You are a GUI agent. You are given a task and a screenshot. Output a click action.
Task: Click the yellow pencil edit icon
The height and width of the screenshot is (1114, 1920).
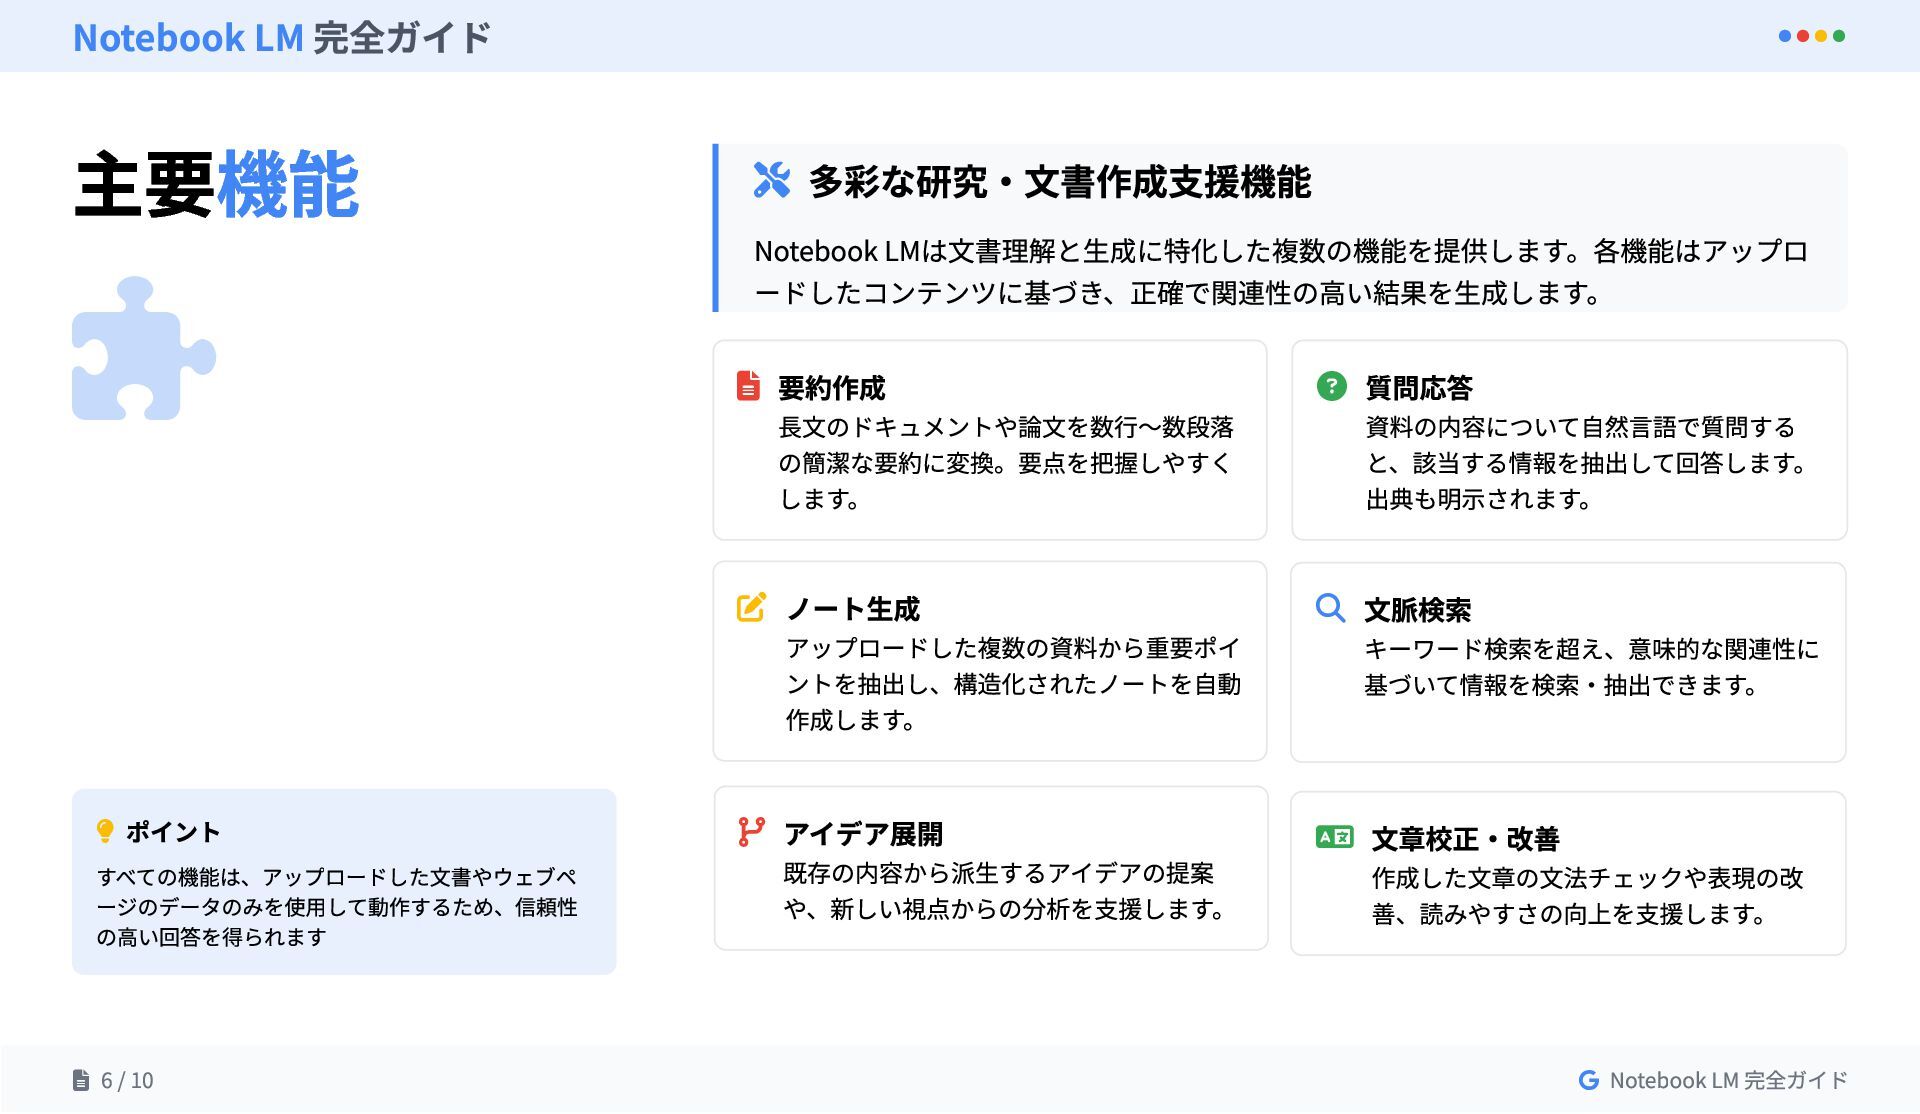[x=751, y=607]
